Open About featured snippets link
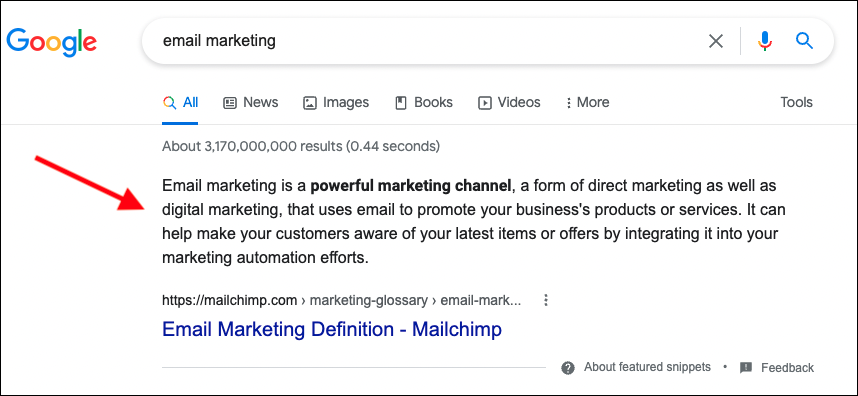The width and height of the screenshot is (858, 396). point(647,367)
